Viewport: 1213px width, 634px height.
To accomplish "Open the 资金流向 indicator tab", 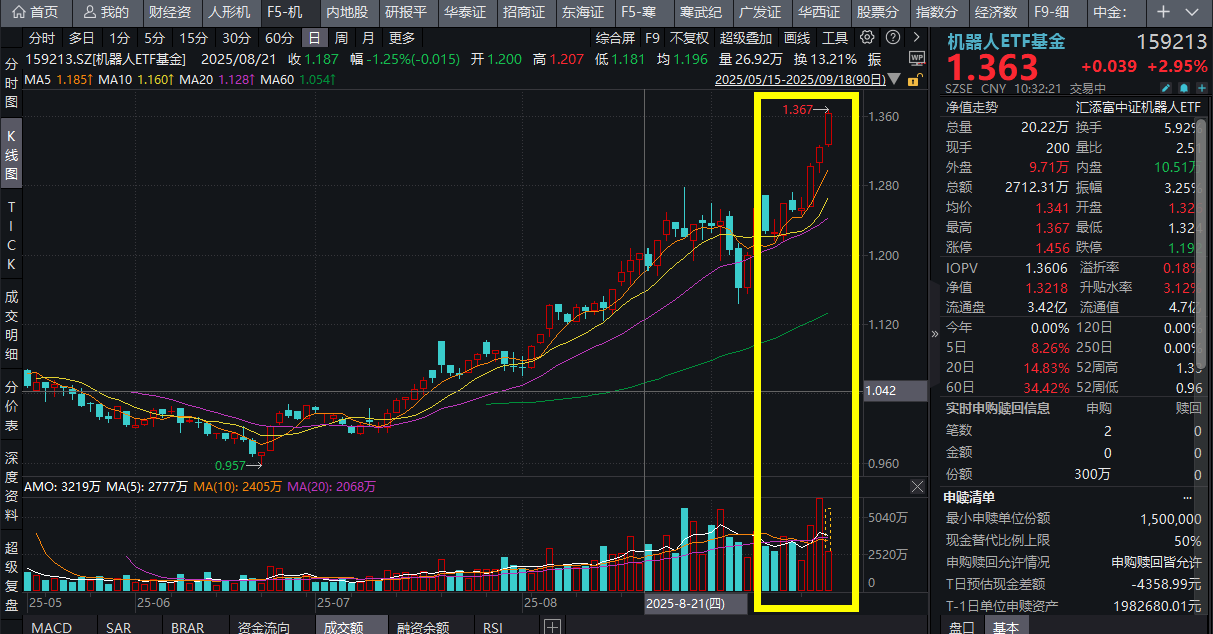I will tap(263, 627).
